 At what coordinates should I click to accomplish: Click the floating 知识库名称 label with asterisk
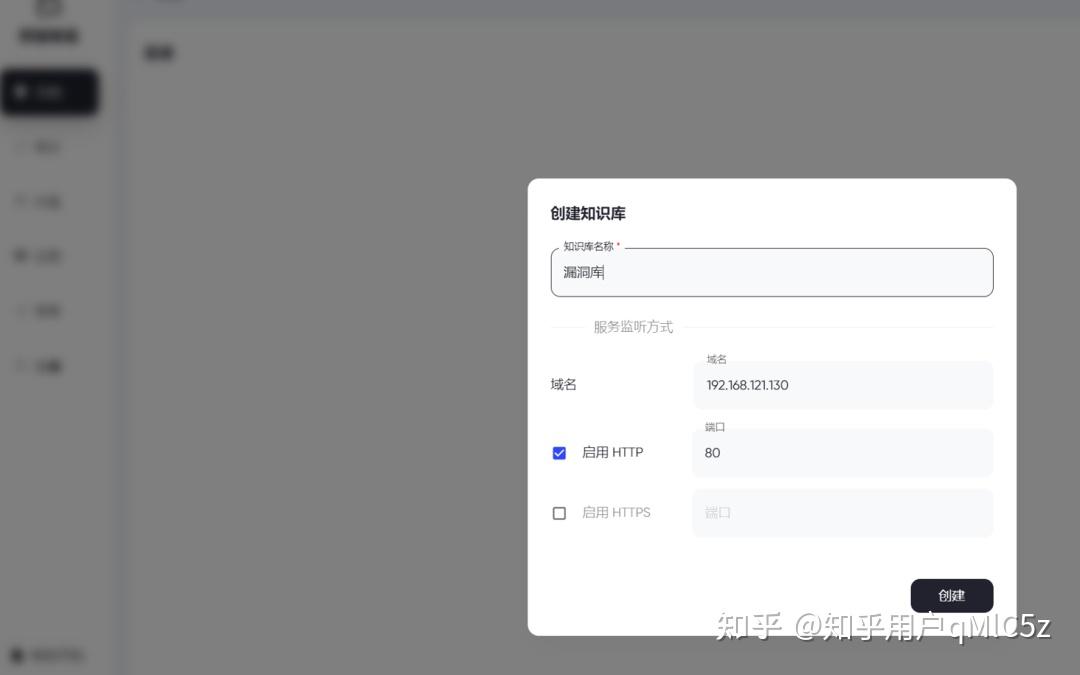point(590,246)
